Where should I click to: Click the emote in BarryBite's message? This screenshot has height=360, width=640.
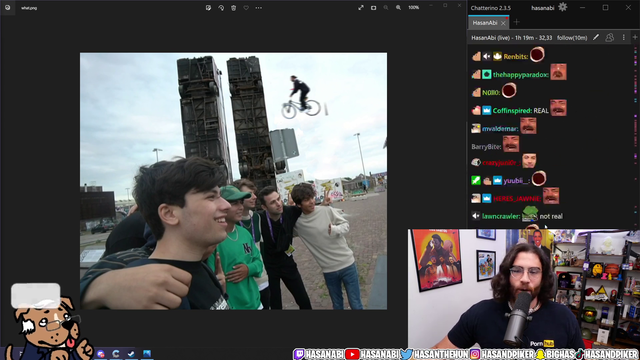tap(511, 144)
